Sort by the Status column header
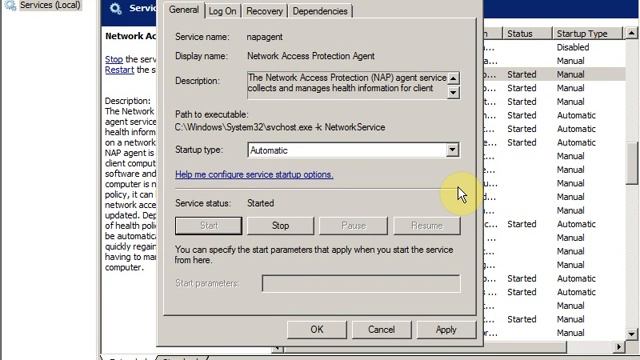Screen dimensions: 640x360 (x=527, y=33)
